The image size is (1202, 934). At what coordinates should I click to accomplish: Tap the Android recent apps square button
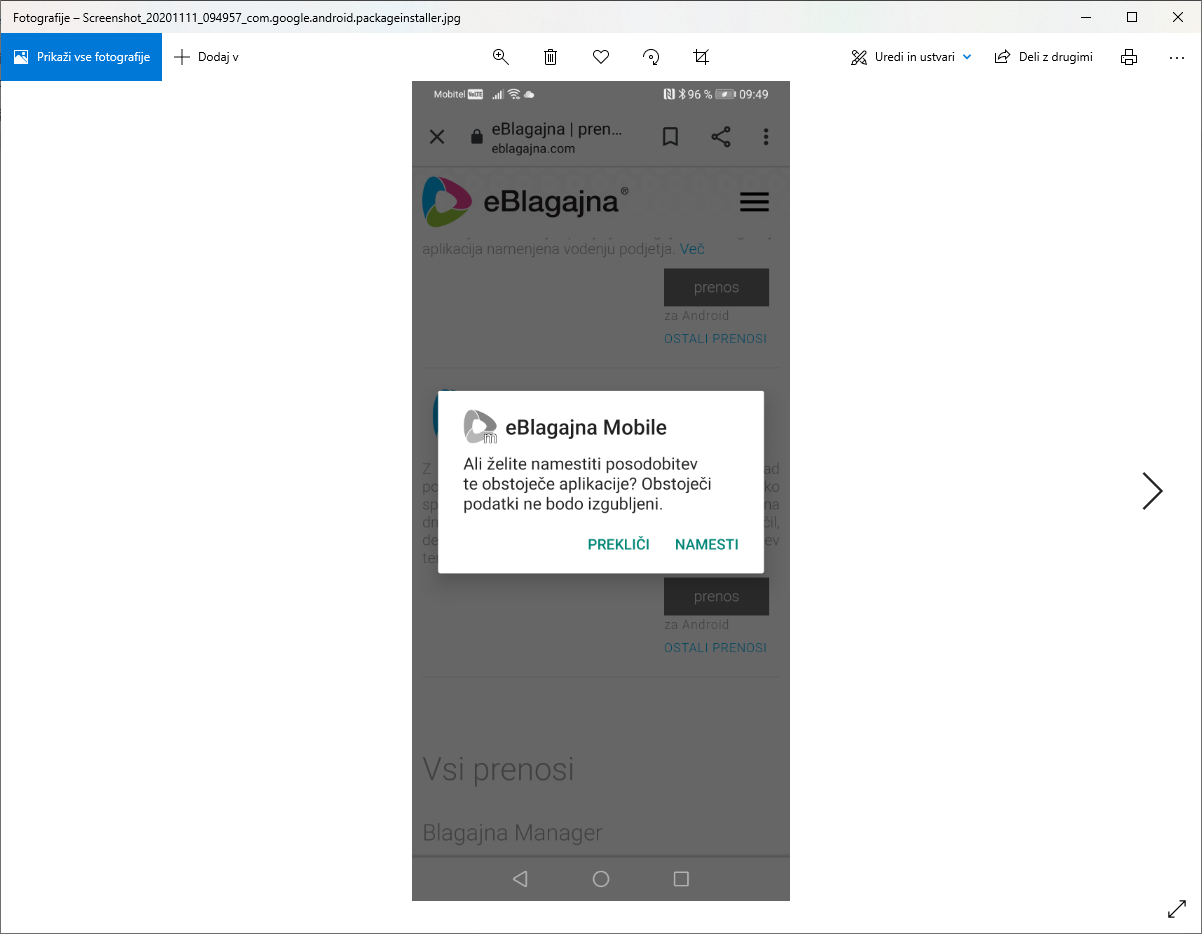(682, 879)
